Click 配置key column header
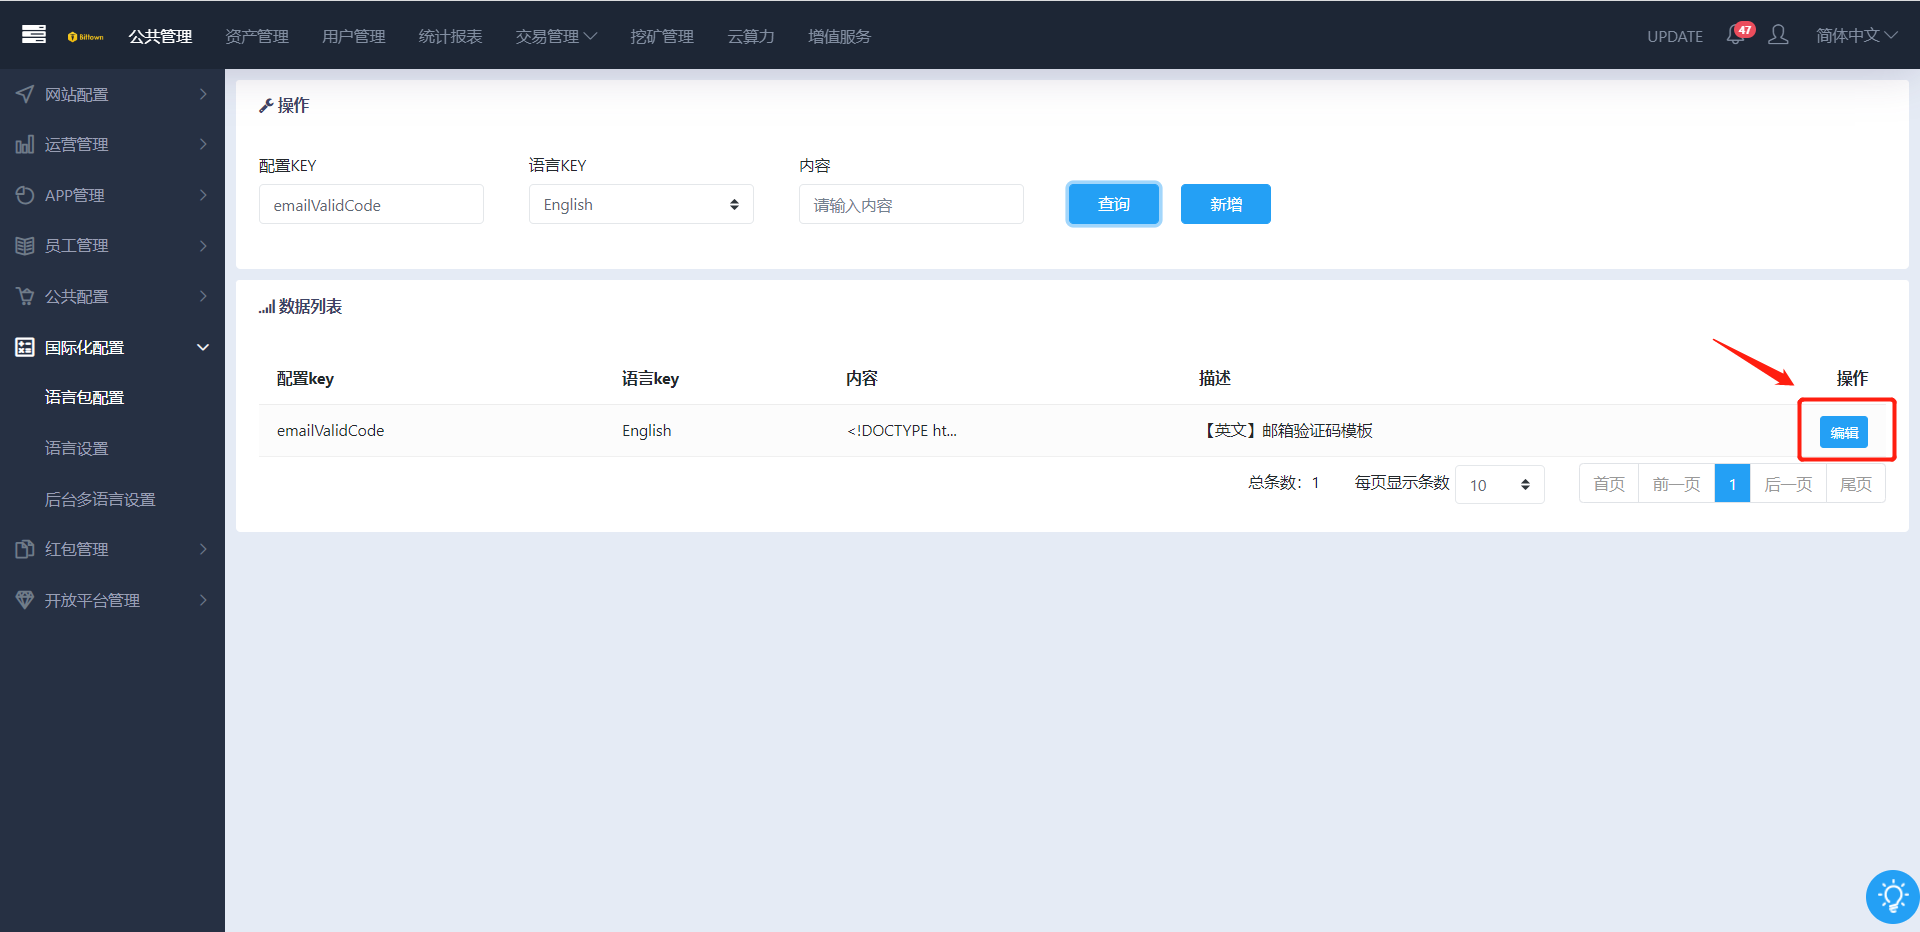1920x932 pixels. [x=305, y=378]
